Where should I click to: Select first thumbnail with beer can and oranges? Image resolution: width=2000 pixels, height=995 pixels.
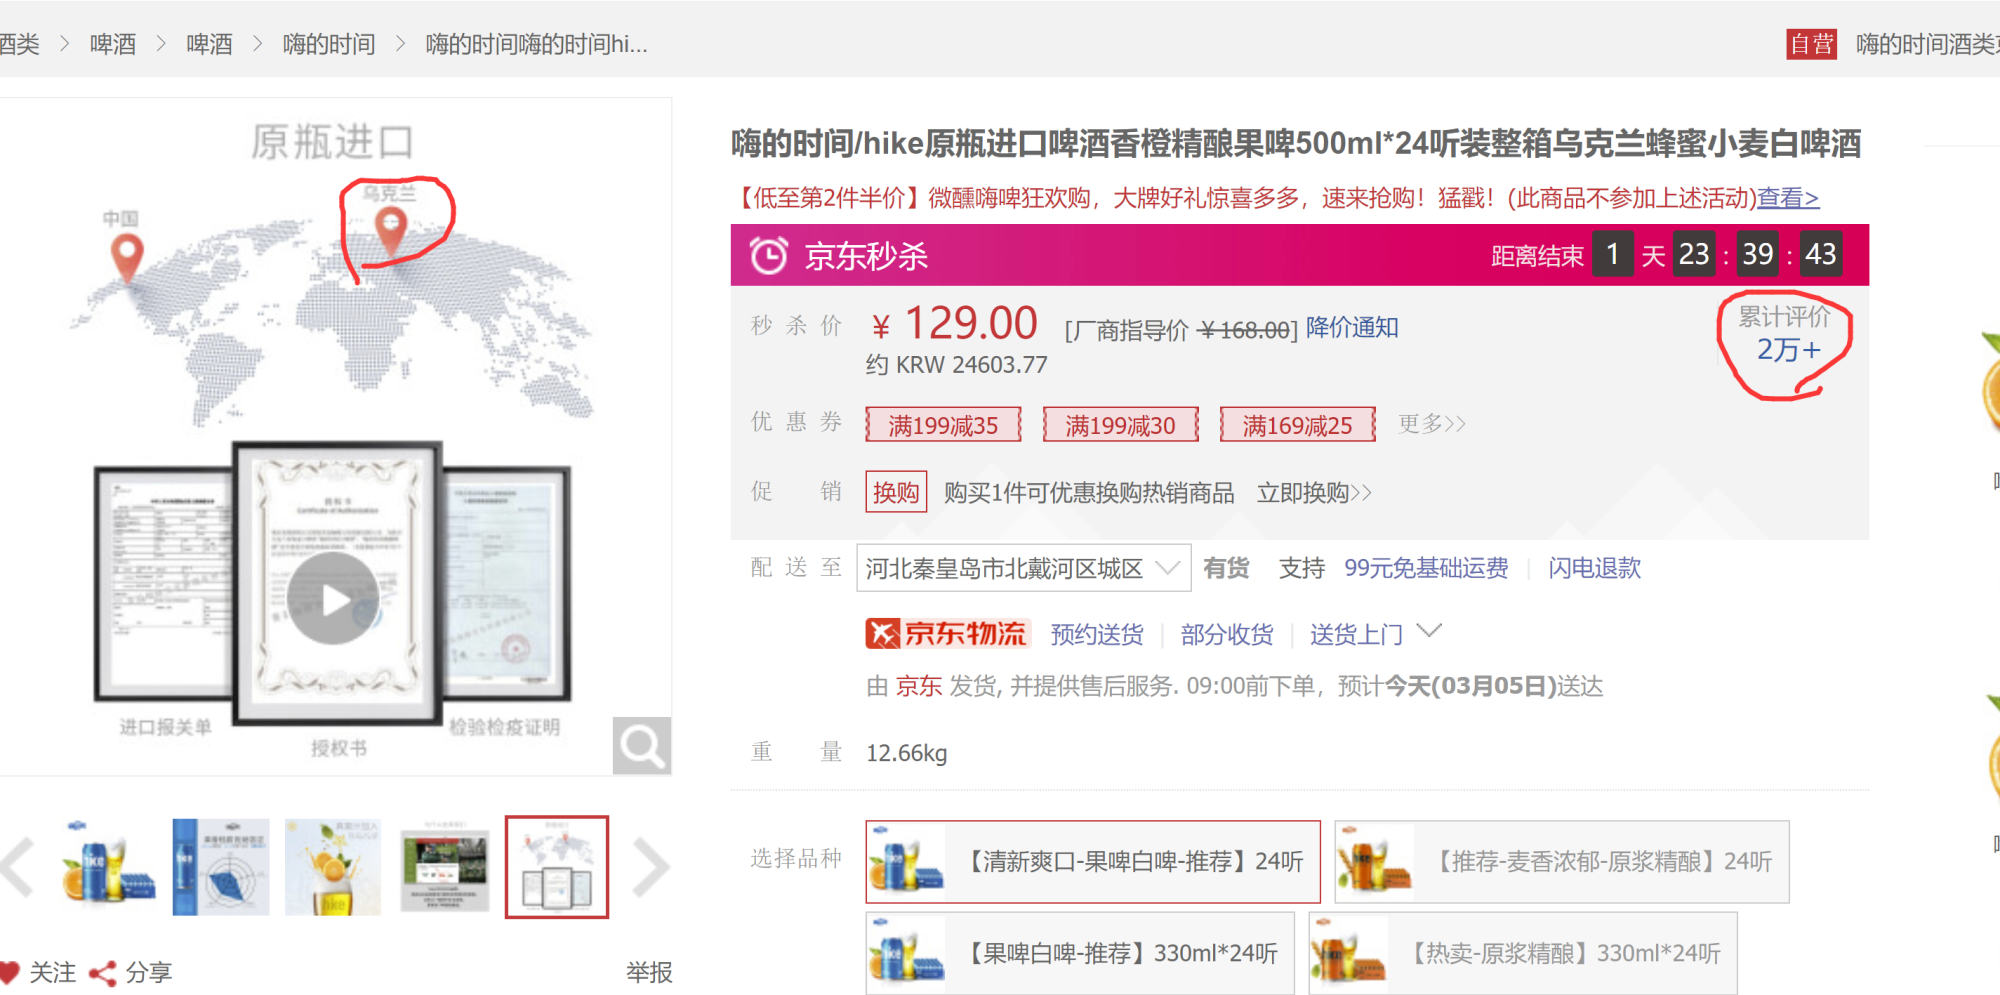point(109,867)
